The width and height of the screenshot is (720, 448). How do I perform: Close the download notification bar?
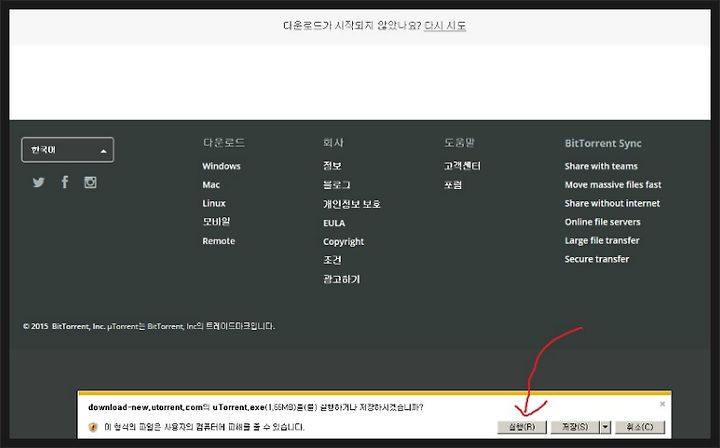(x=662, y=404)
